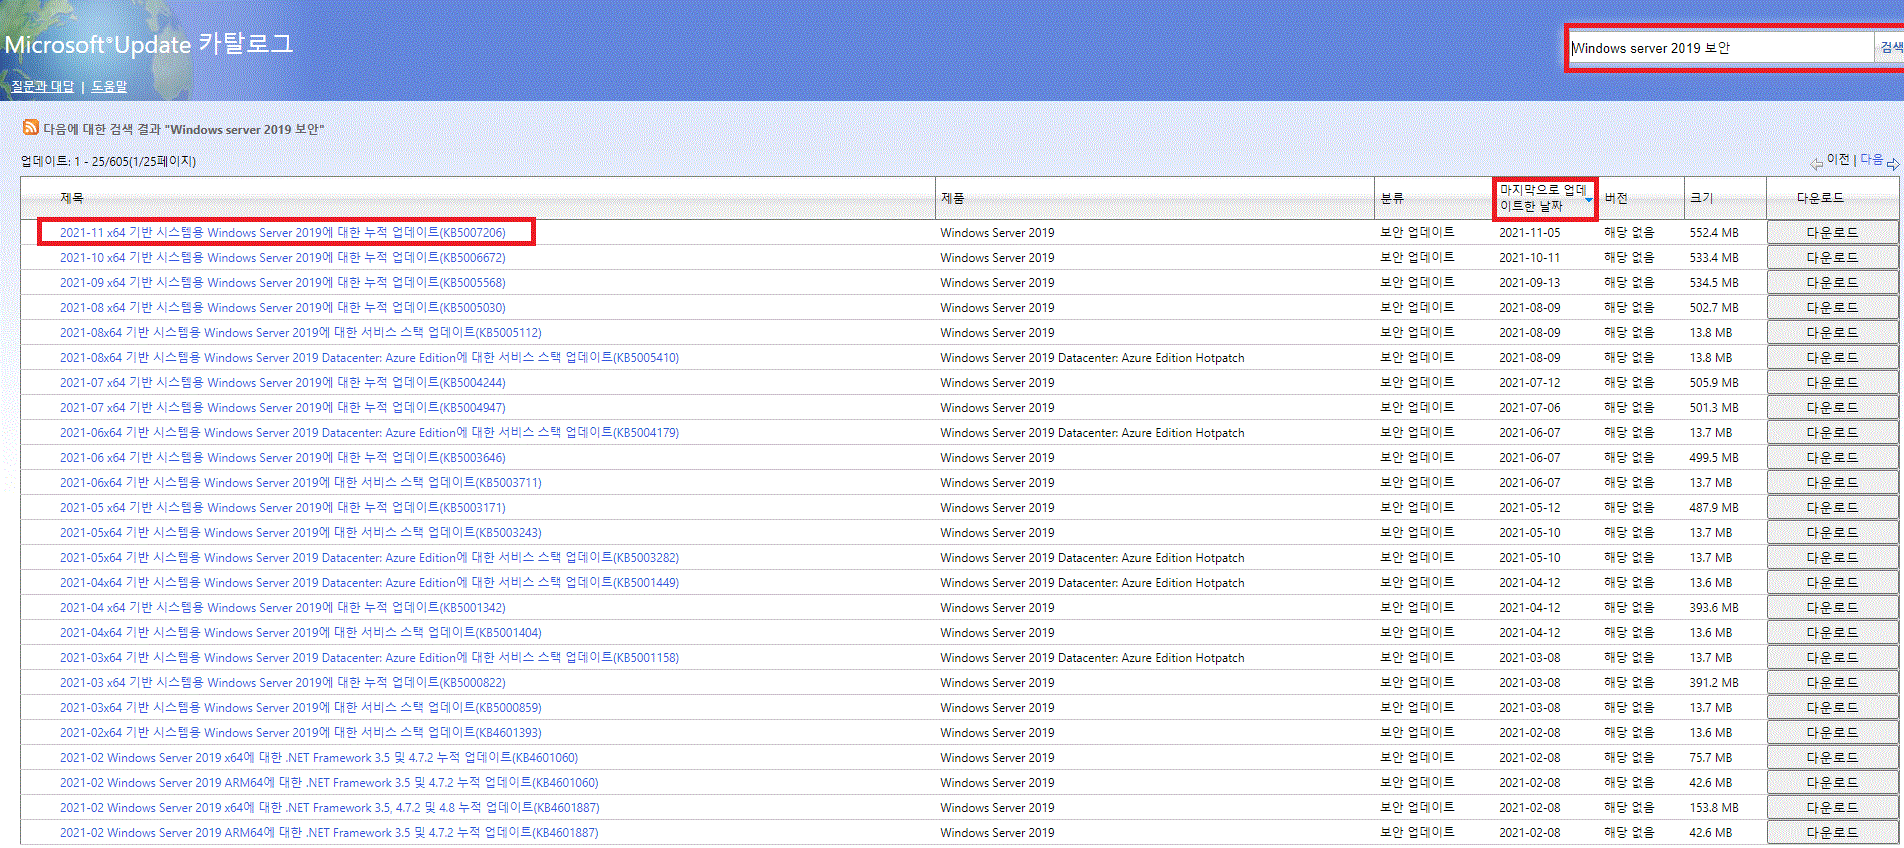Download KB4601887 ARM64 update in last row

click(x=1832, y=832)
